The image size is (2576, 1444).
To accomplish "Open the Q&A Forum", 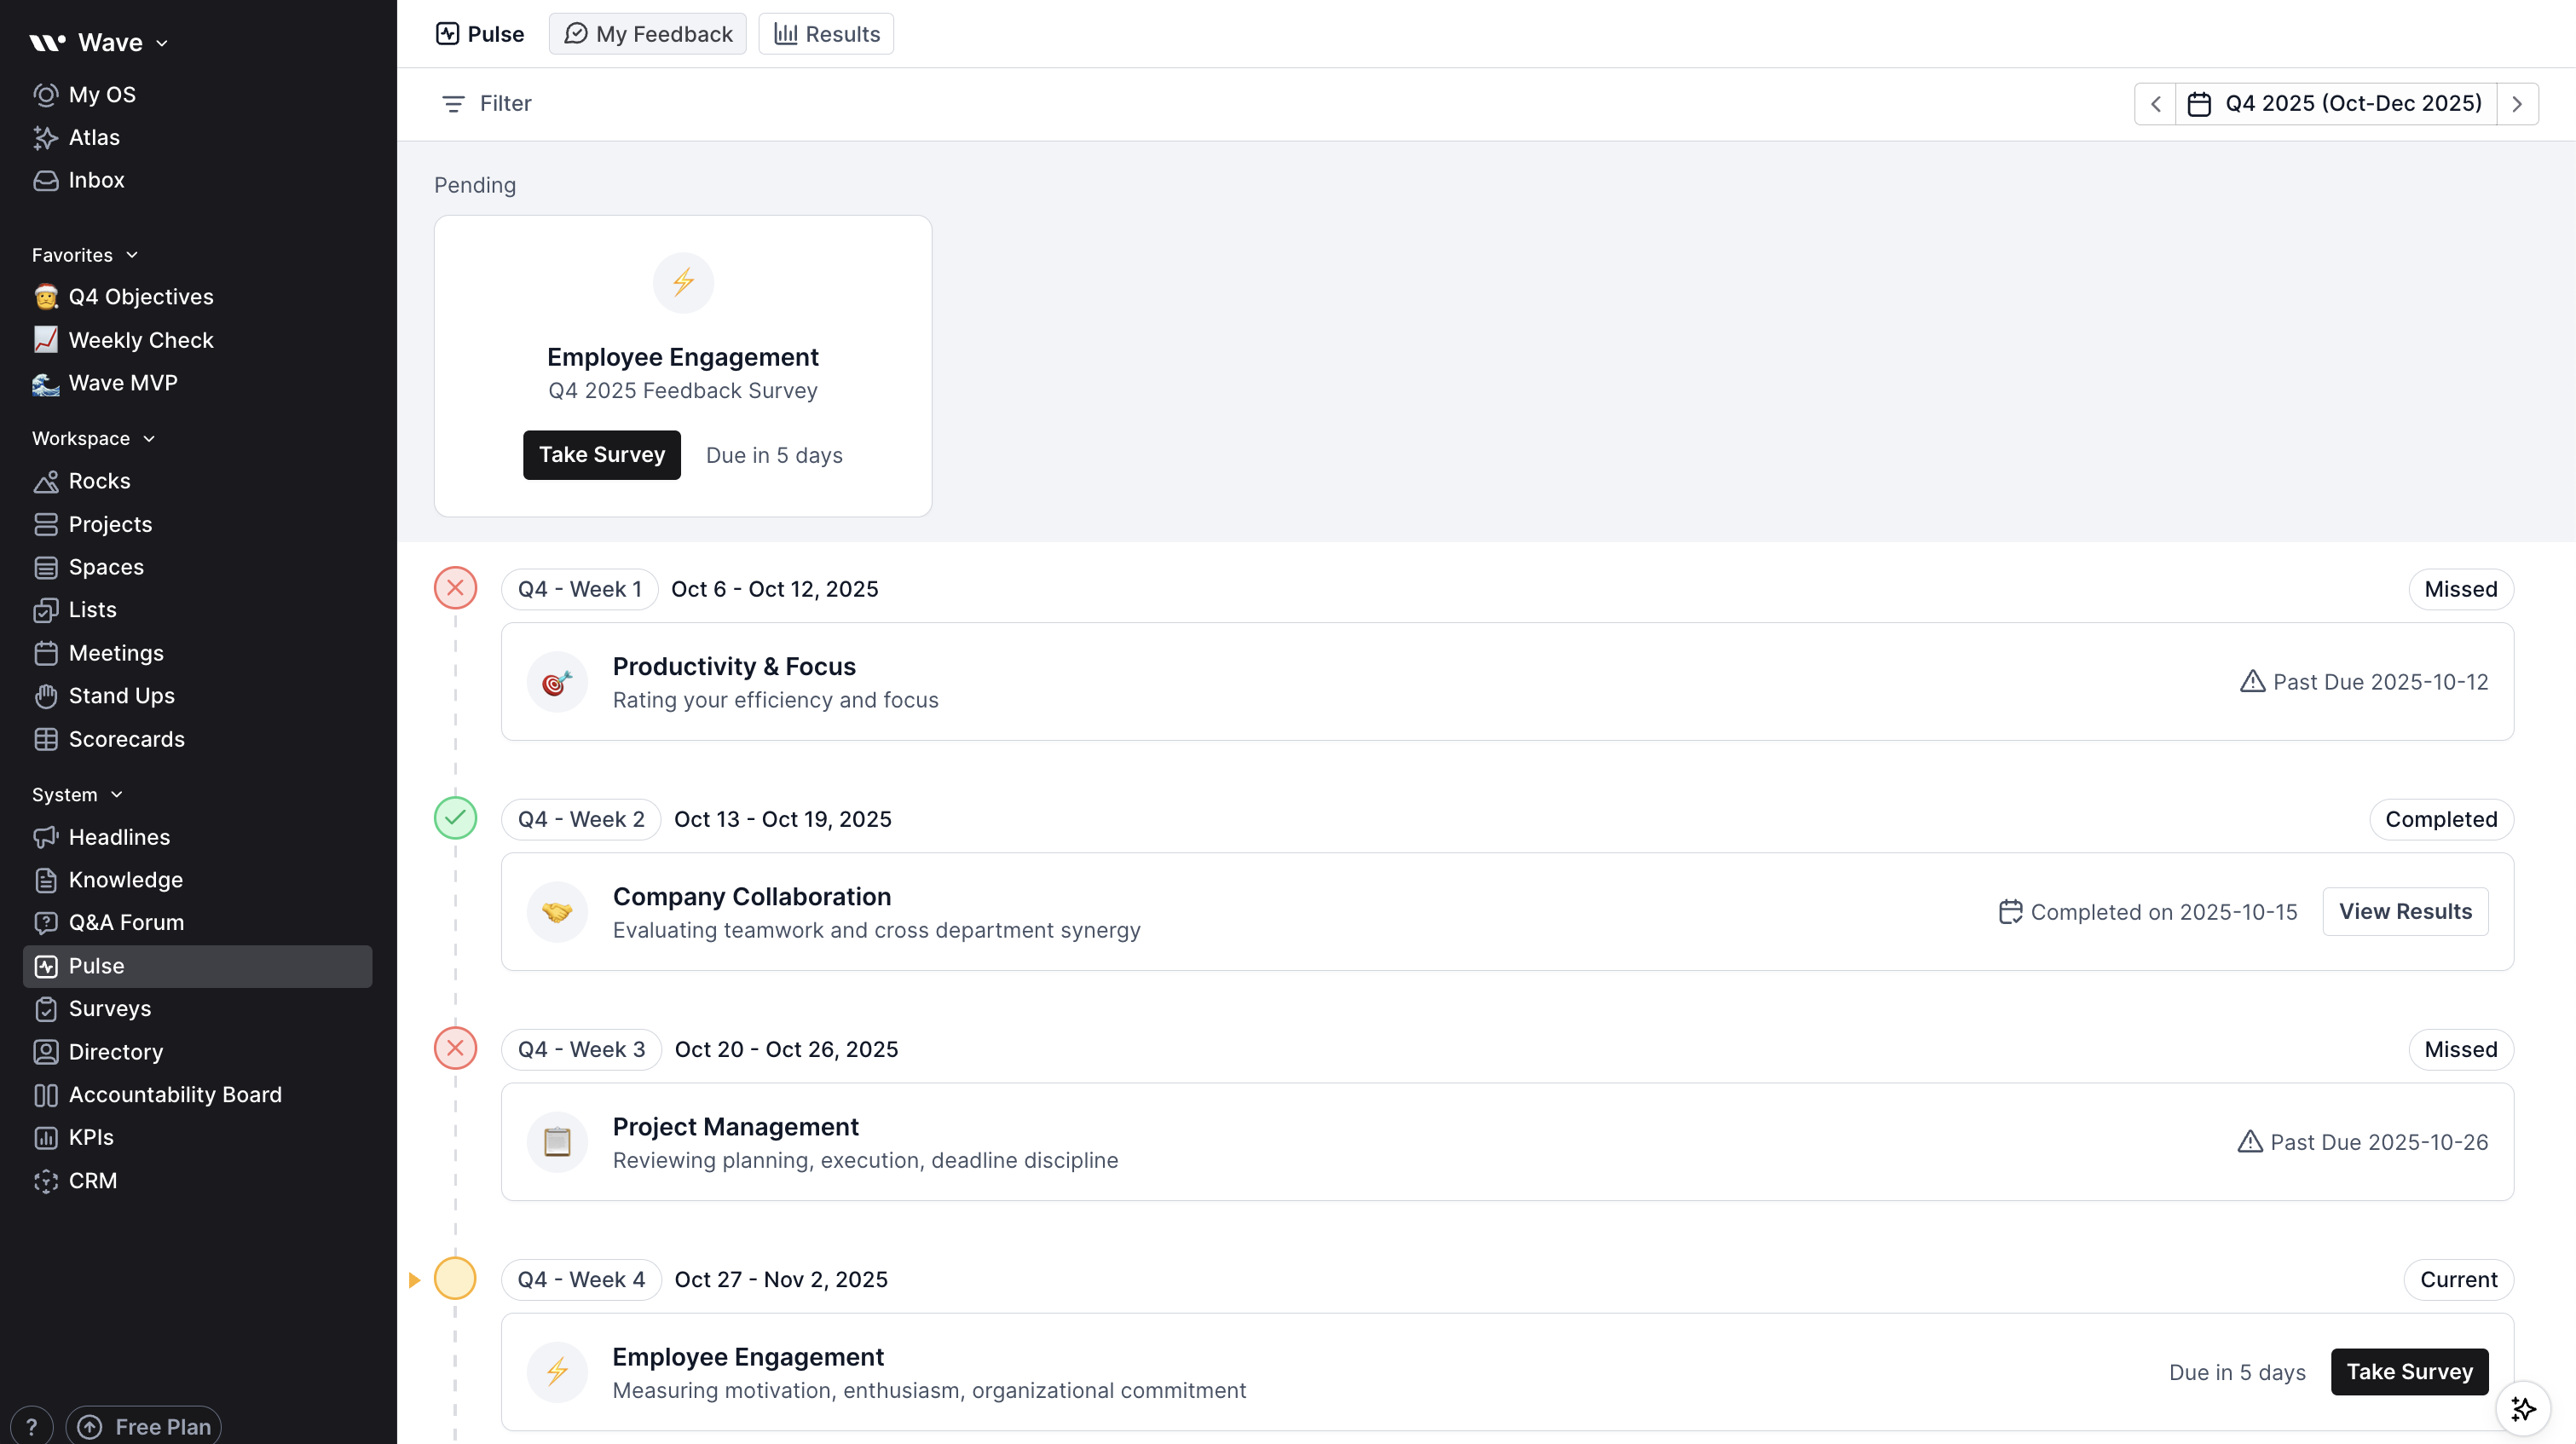I will [x=126, y=922].
